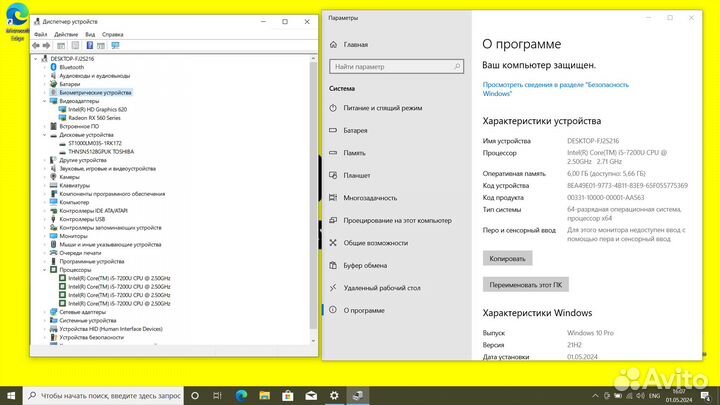Screen dimensions: 720x405
Task: Open the Вид menu in Device Manager
Action: tap(90, 34)
